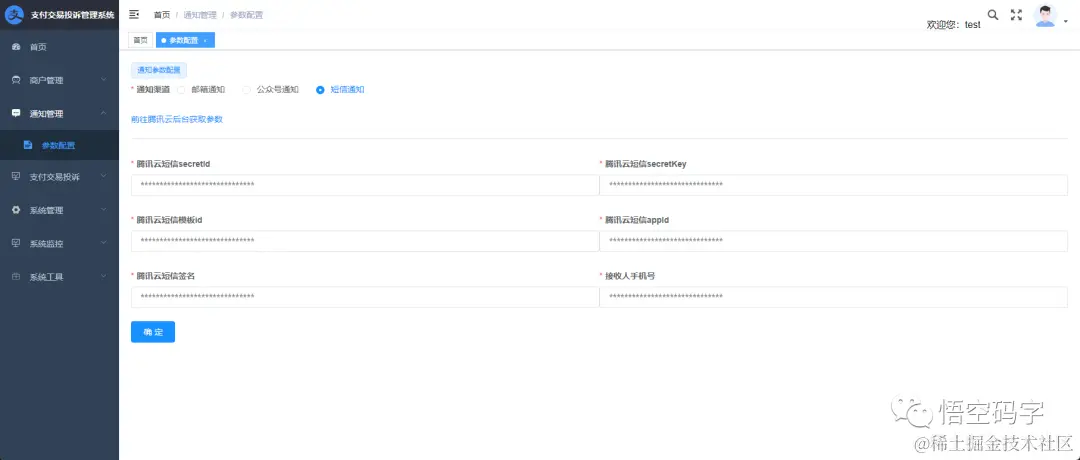Click the user avatar image
This screenshot has height=460, width=1080.
(x=1046, y=16)
